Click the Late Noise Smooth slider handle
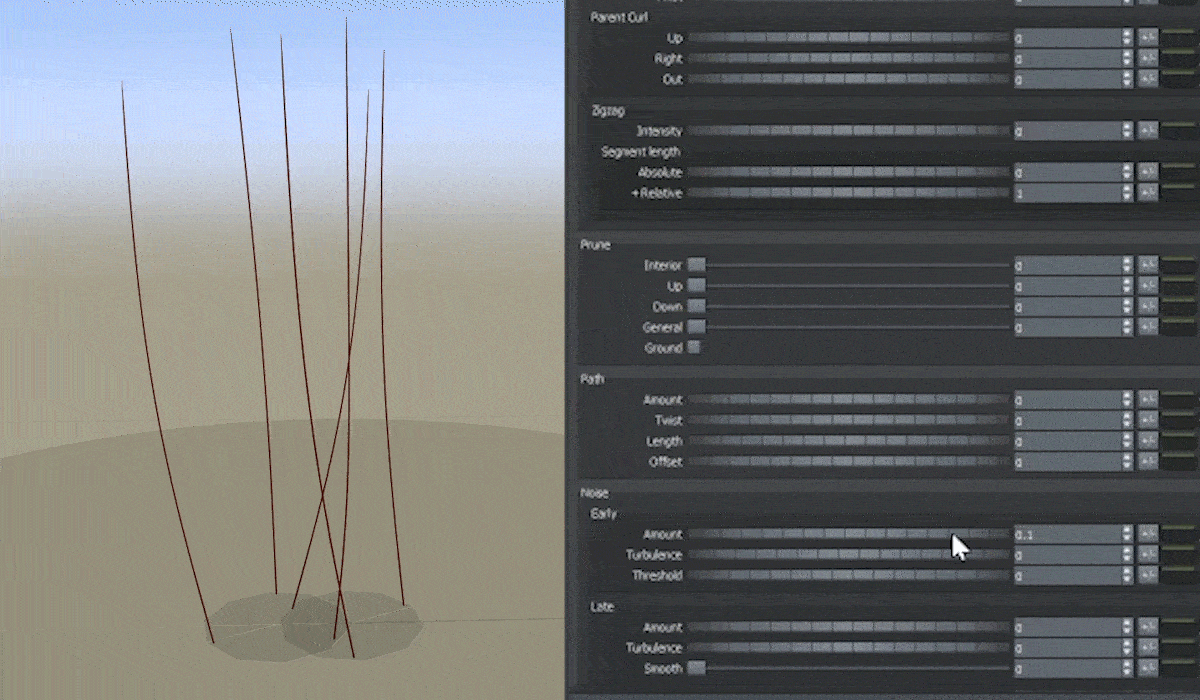Image resolution: width=1200 pixels, height=700 pixels. click(697, 668)
